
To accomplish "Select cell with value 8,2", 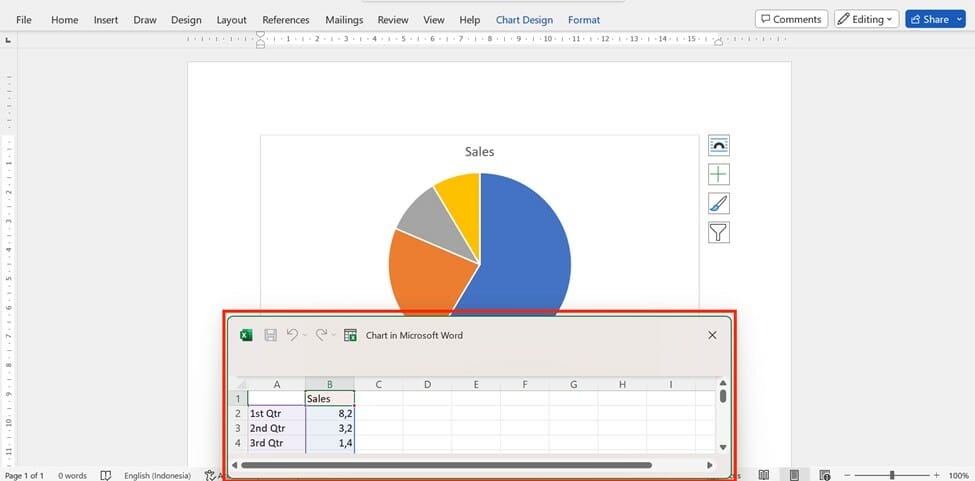I will (330, 413).
